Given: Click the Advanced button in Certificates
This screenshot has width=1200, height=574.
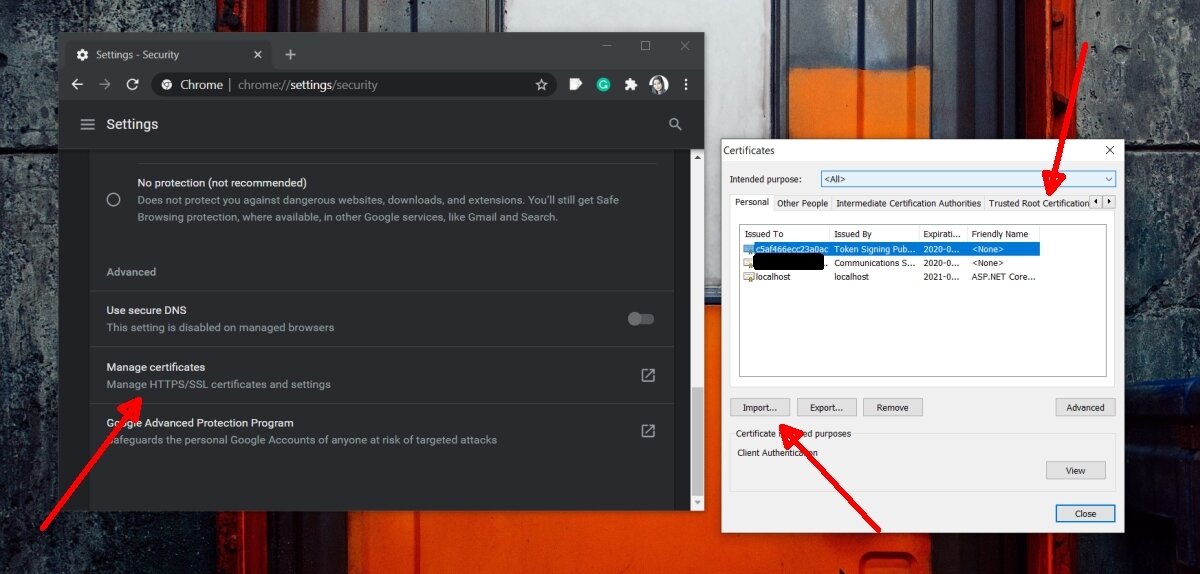Looking at the screenshot, I should point(1084,408).
